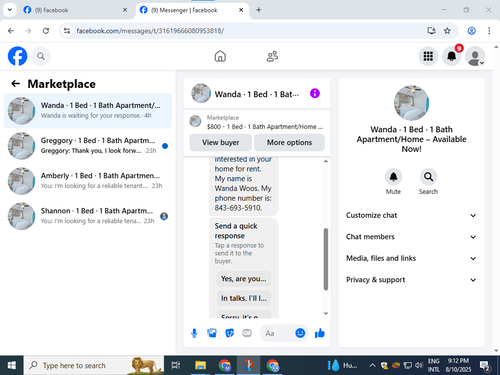The image size is (500, 375).
Task: Click scroll-down arrow of chat scrollbar
Action: tap(326, 313)
